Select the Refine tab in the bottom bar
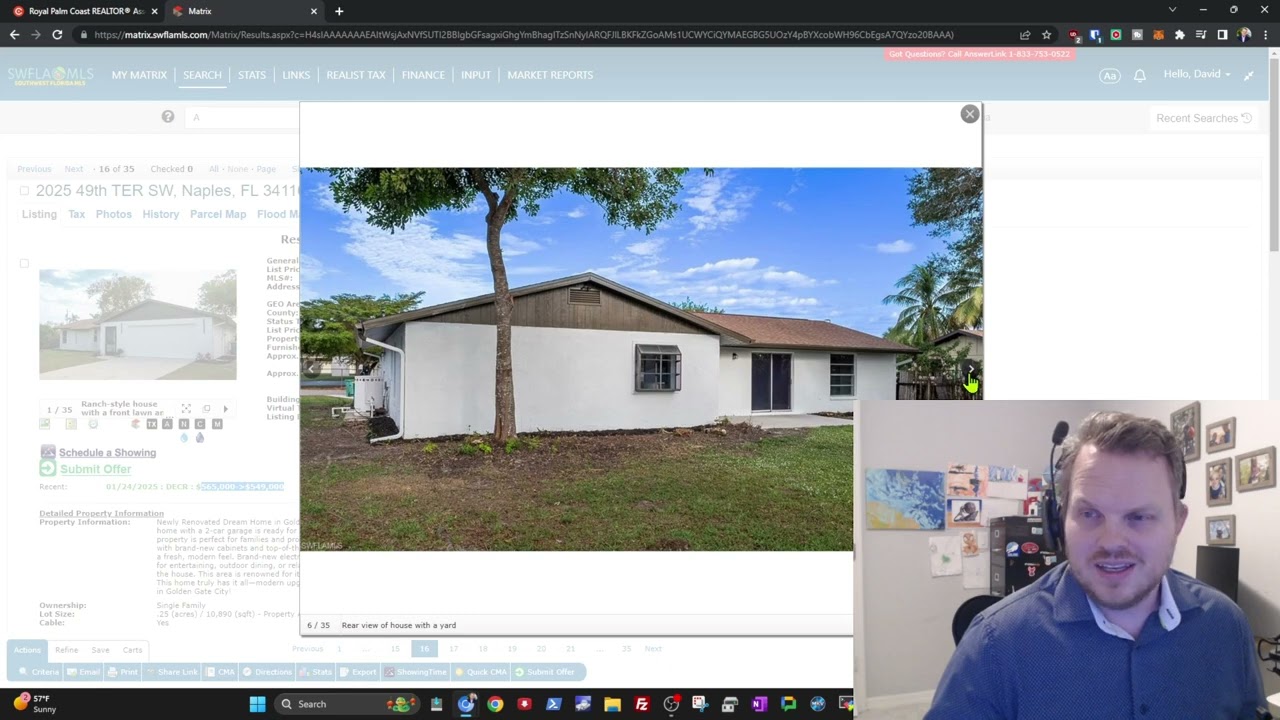The height and width of the screenshot is (720, 1280). pyautogui.click(x=66, y=650)
